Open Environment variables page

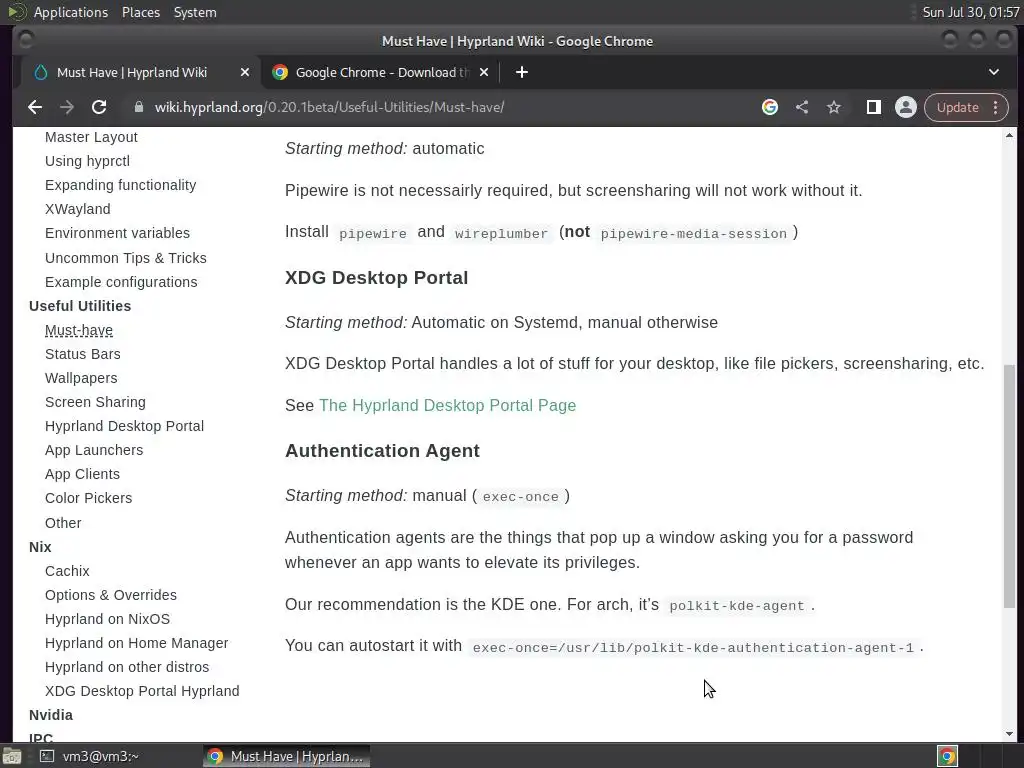coord(118,233)
